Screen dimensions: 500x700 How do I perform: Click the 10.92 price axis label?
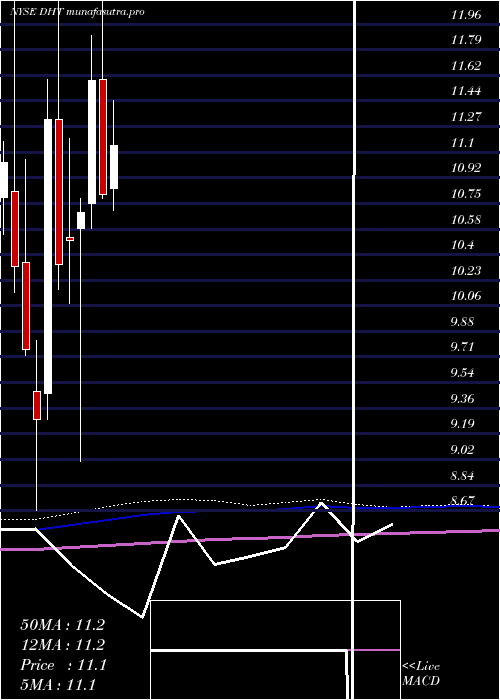(466, 168)
